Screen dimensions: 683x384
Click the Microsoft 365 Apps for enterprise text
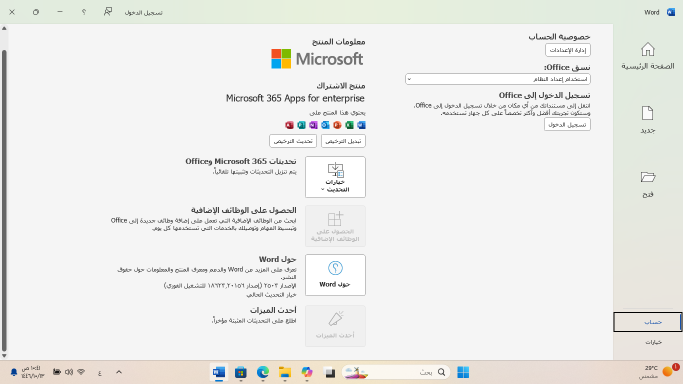pos(295,98)
